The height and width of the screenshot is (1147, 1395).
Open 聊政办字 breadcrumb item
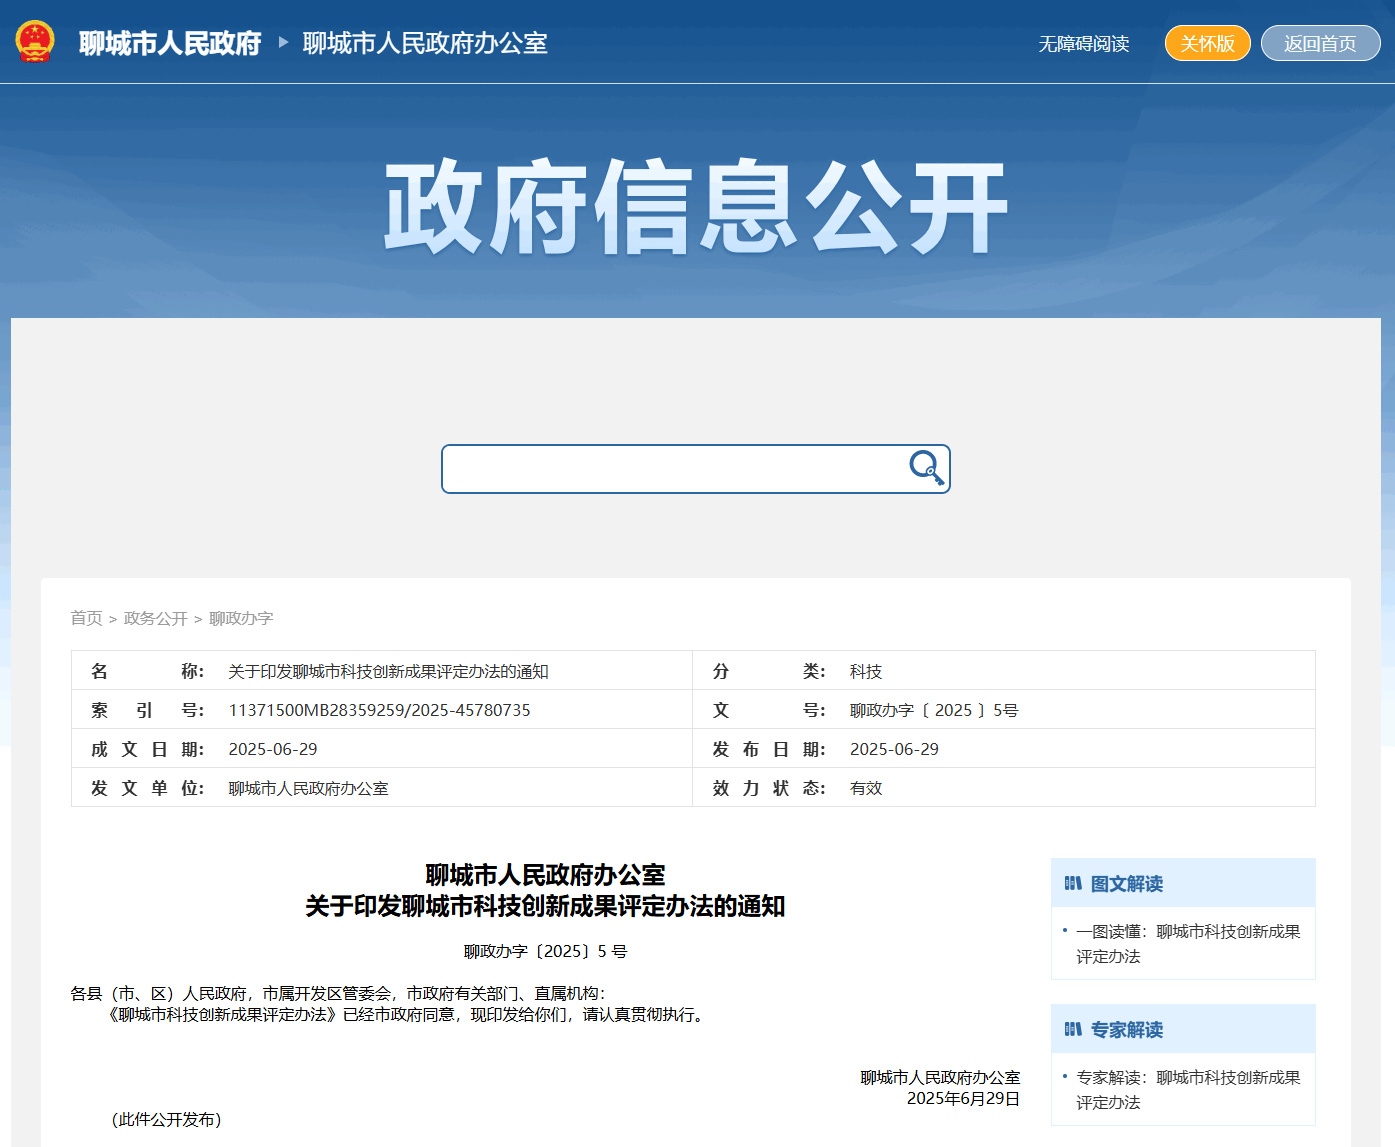[241, 618]
